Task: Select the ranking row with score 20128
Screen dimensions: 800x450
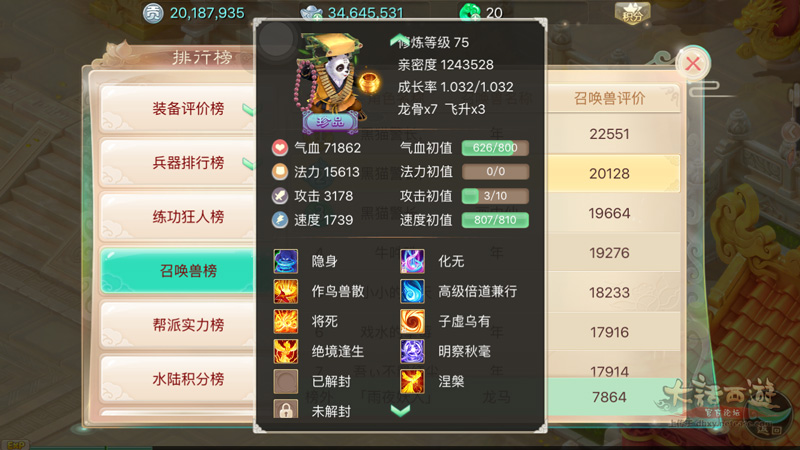Action: coord(612,173)
